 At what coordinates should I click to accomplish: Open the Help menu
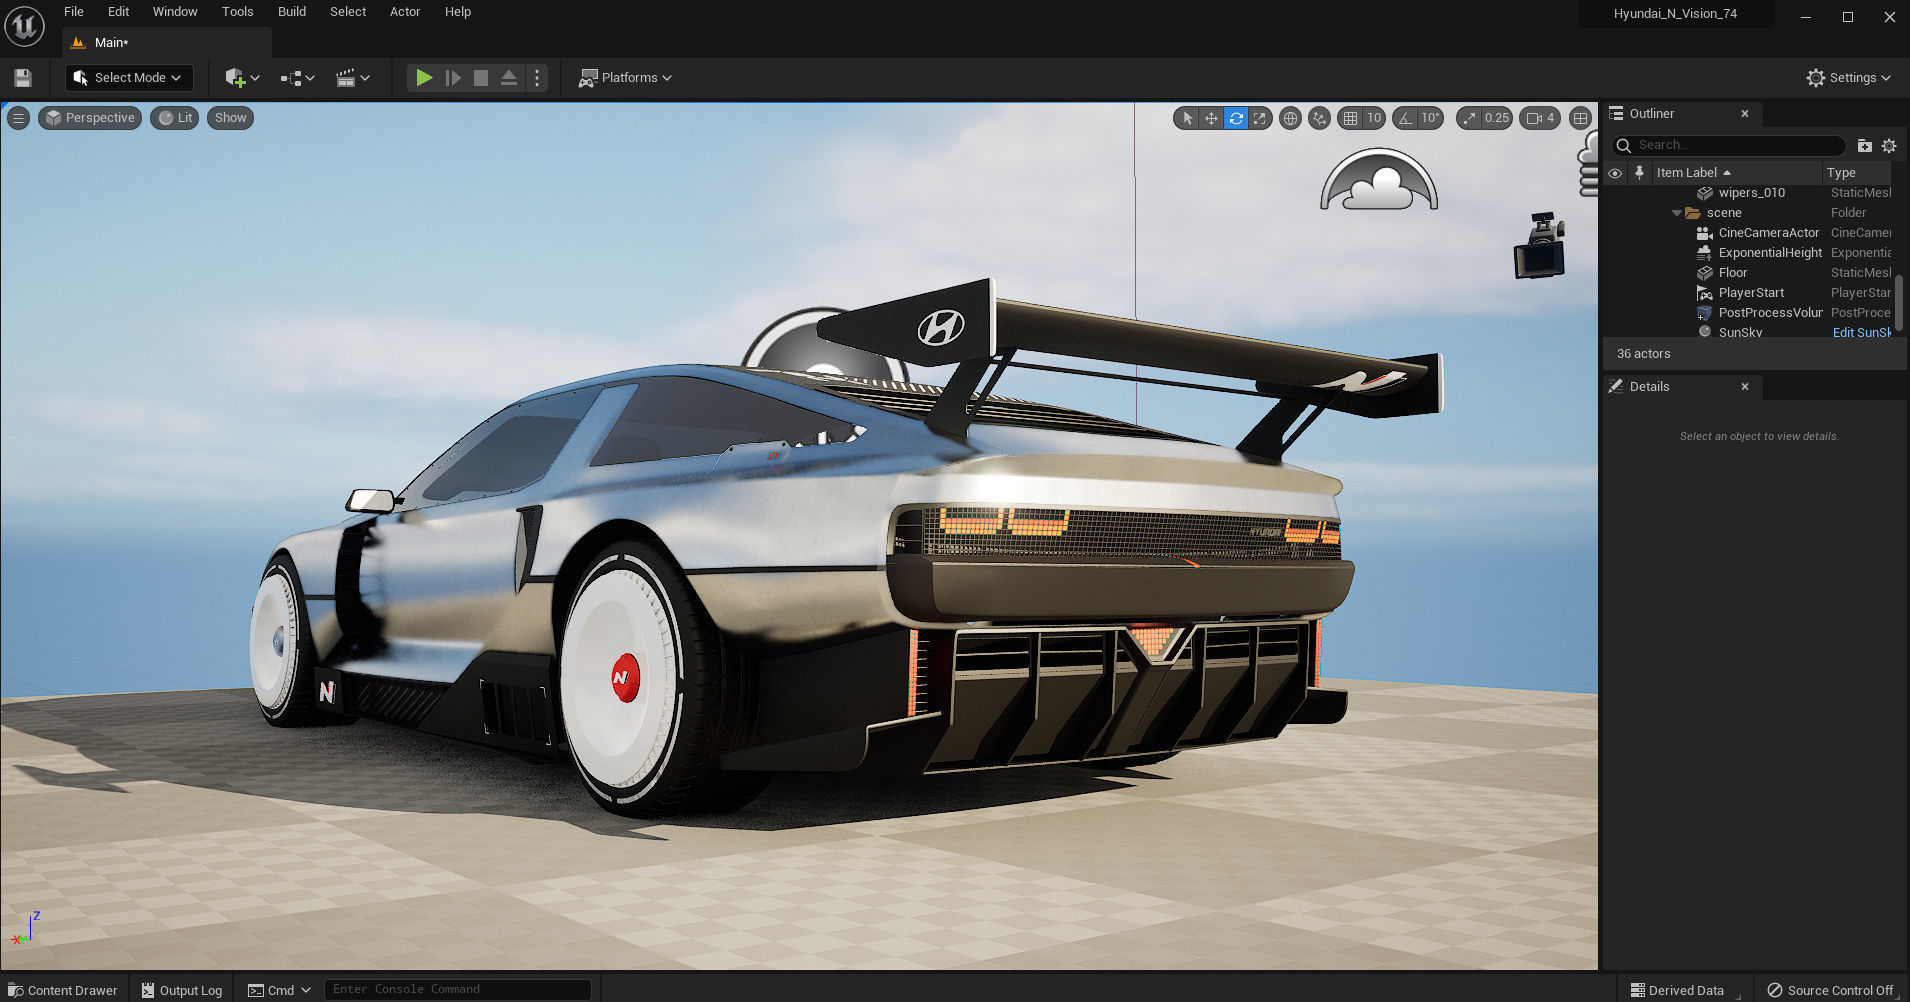pyautogui.click(x=458, y=12)
